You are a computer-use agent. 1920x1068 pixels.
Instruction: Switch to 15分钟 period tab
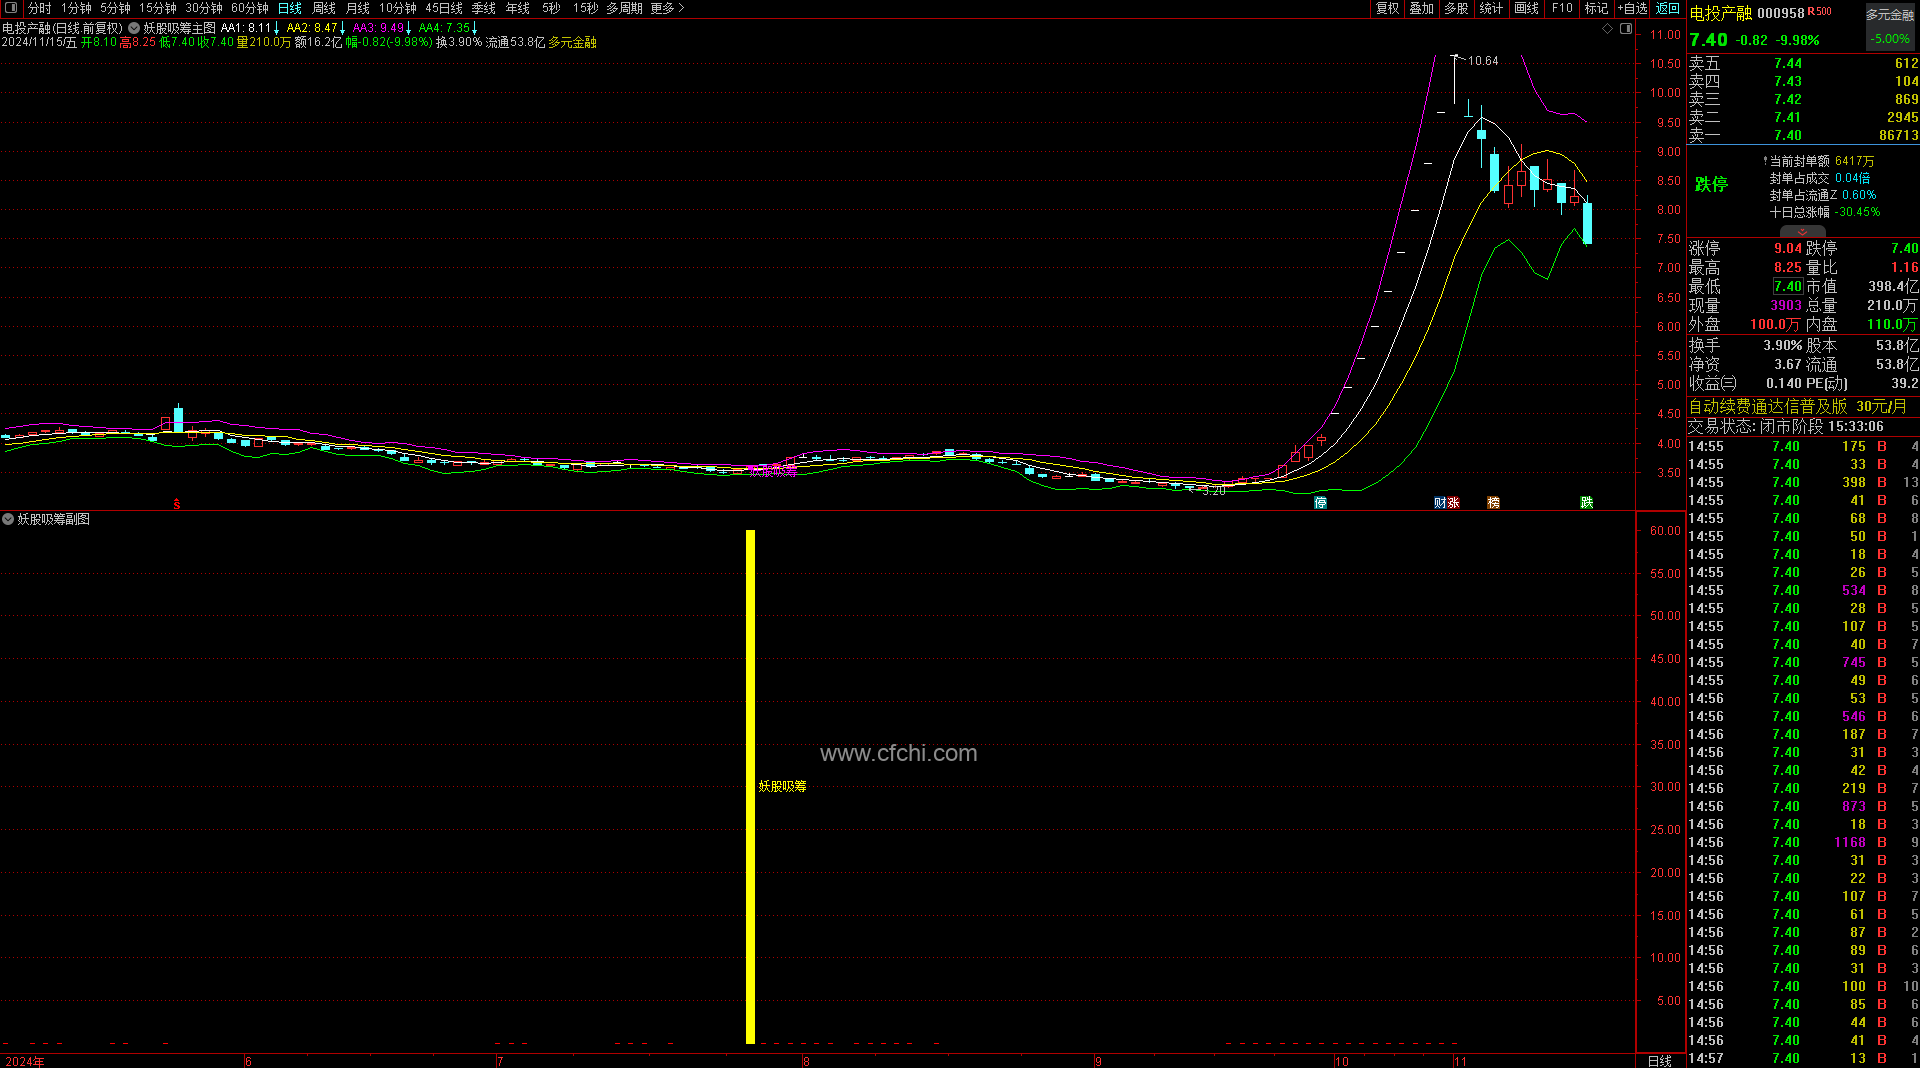[158, 8]
